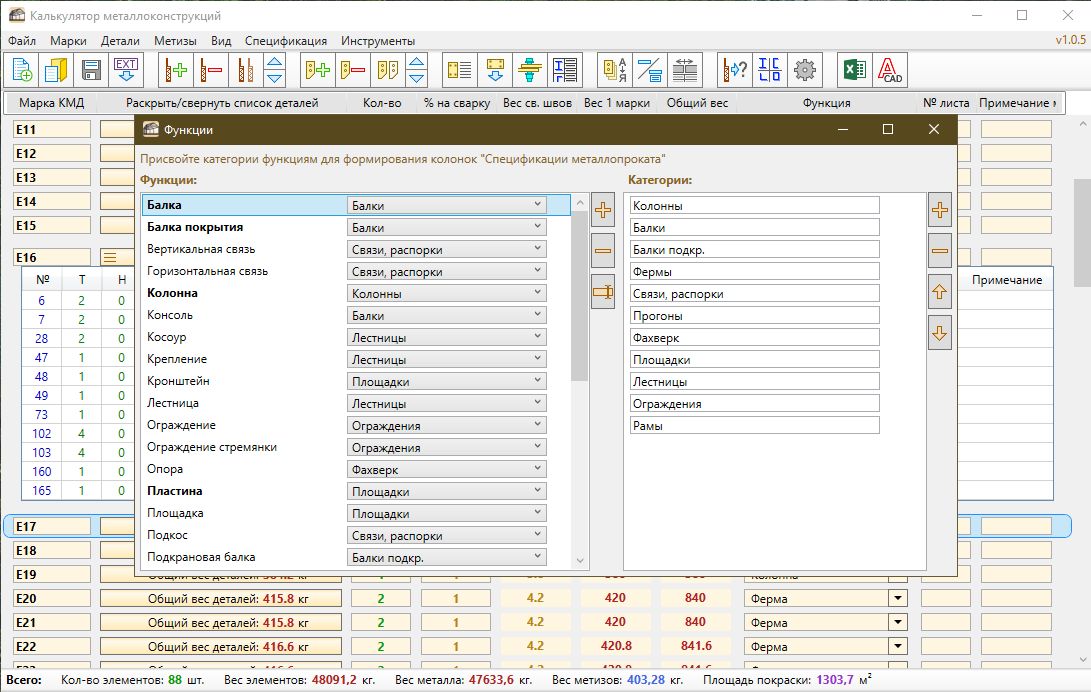This screenshot has height=692, width=1091.
Task: Open settings via the gear icon
Action: point(805,70)
